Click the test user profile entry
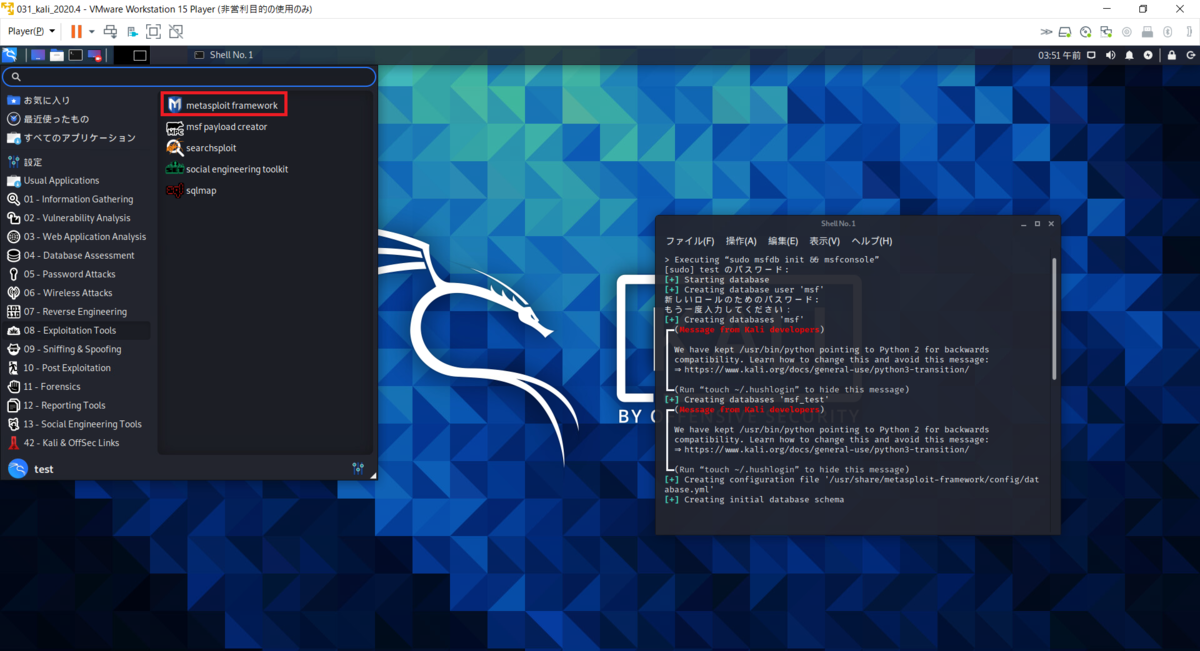Viewport: 1200px width, 651px height. [32, 469]
